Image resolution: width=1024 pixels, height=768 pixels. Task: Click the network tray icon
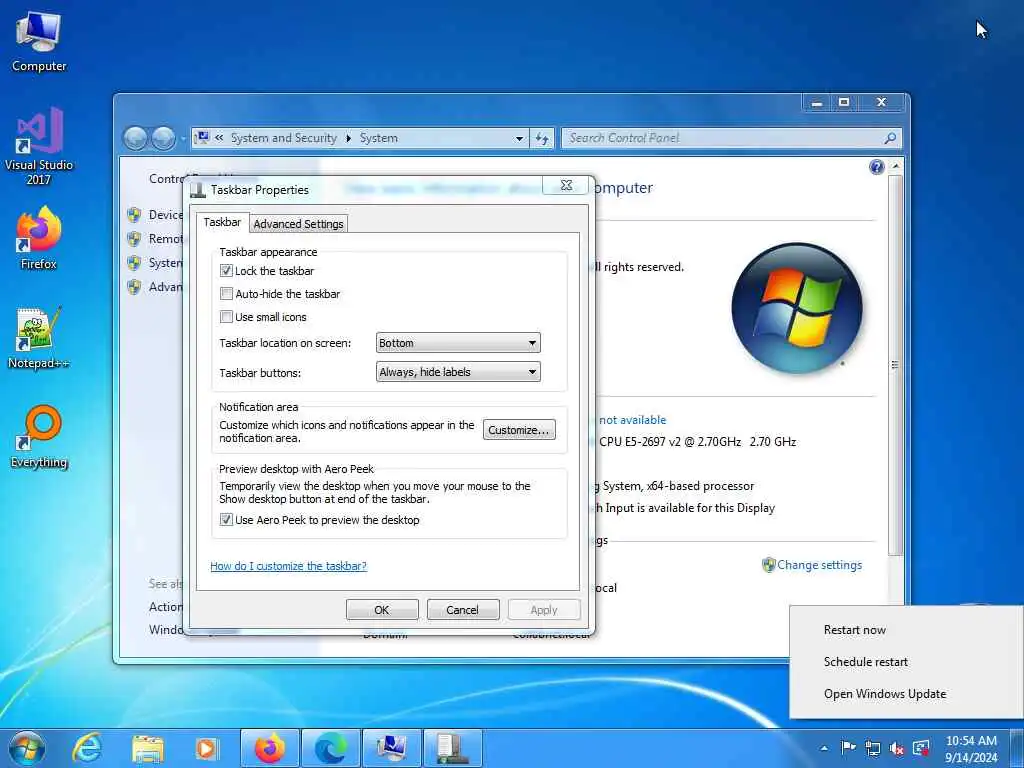(x=872, y=748)
